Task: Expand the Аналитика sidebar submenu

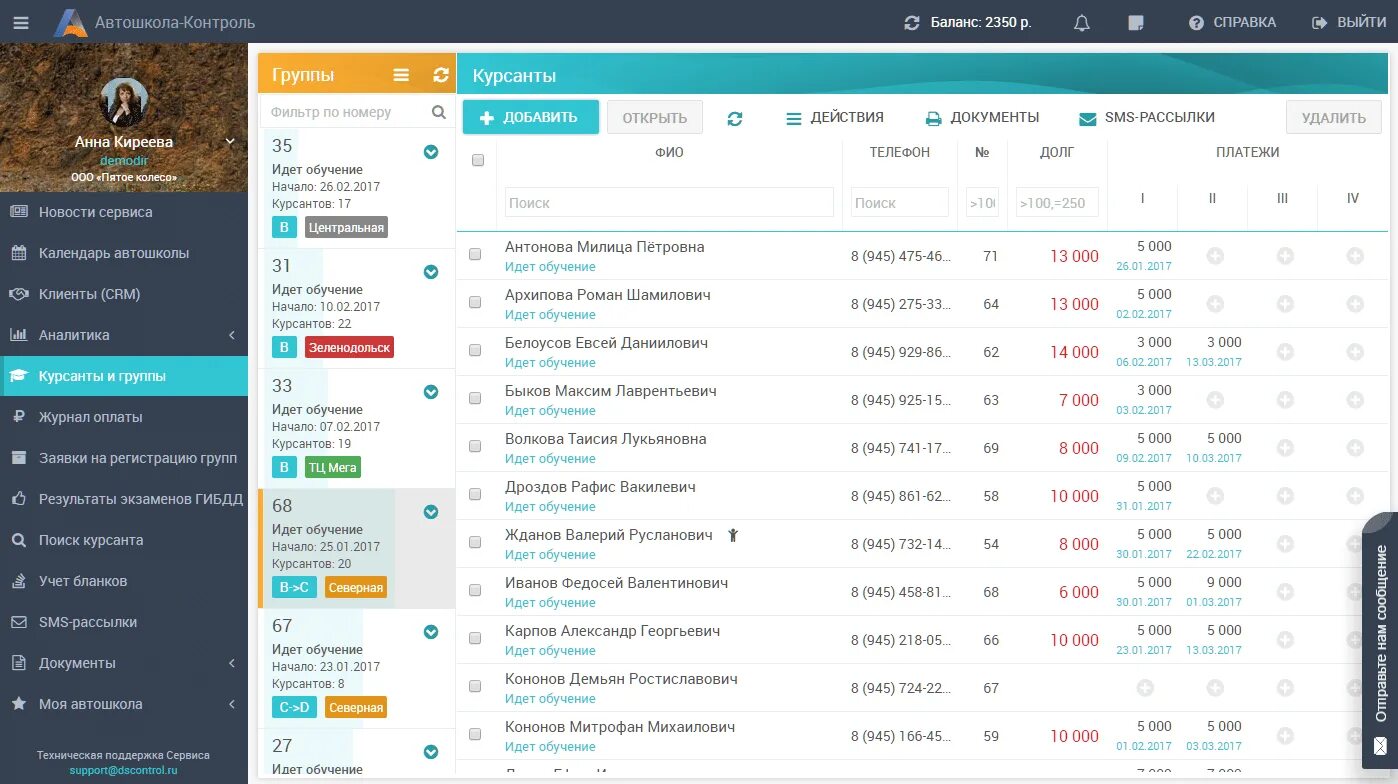Action: [x=232, y=335]
